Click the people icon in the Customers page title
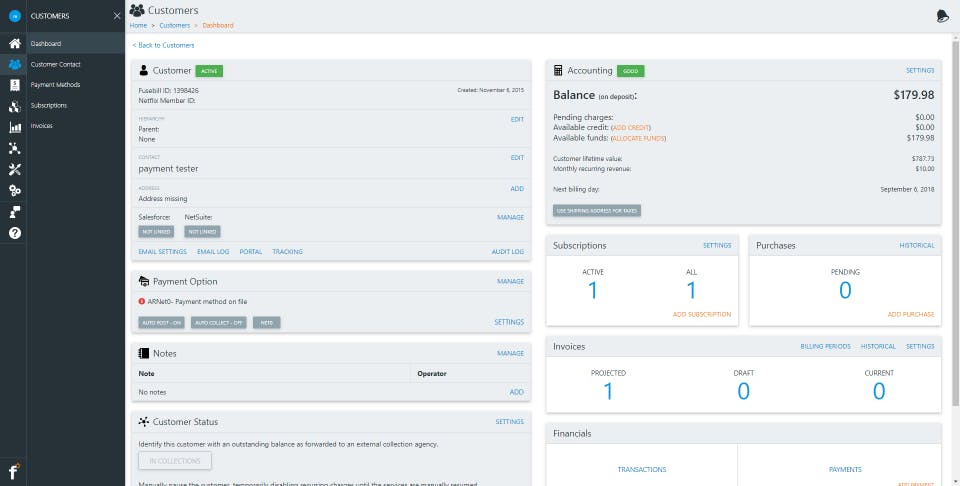This screenshot has height=486, width=960. click(x=137, y=10)
